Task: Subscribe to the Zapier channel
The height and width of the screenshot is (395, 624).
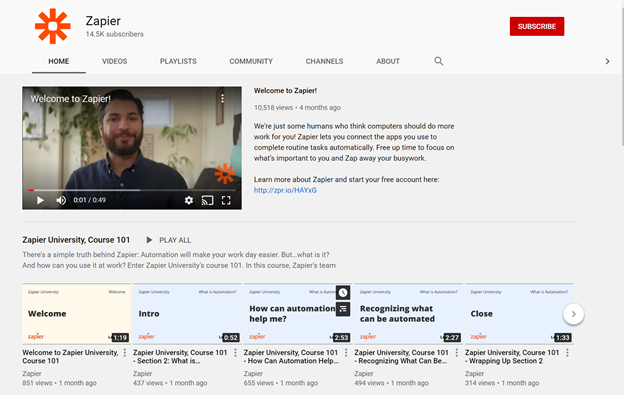Action: click(x=537, y=26)
